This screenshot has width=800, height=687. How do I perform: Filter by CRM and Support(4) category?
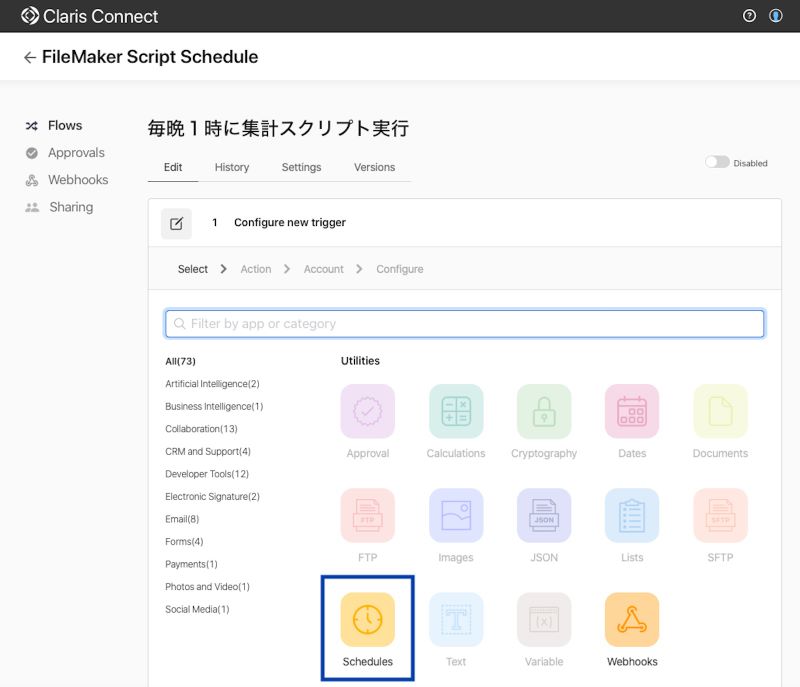pos(208,451)
